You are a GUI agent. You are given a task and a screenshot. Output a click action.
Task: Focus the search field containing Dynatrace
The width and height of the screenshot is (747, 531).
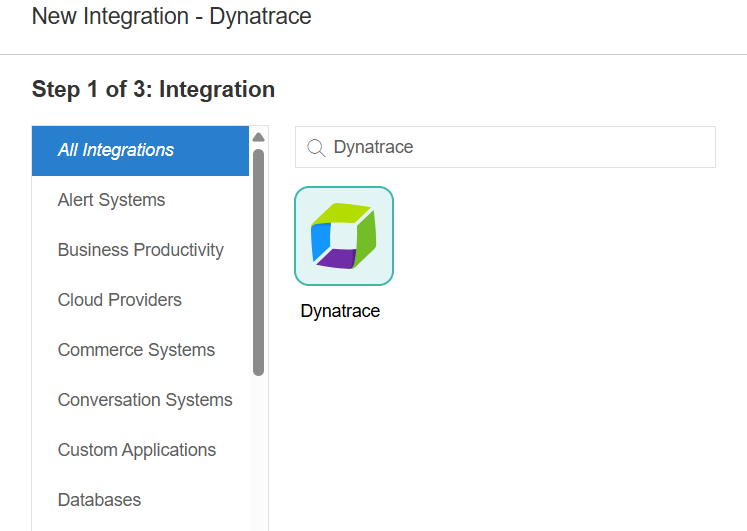click(520, 147)
